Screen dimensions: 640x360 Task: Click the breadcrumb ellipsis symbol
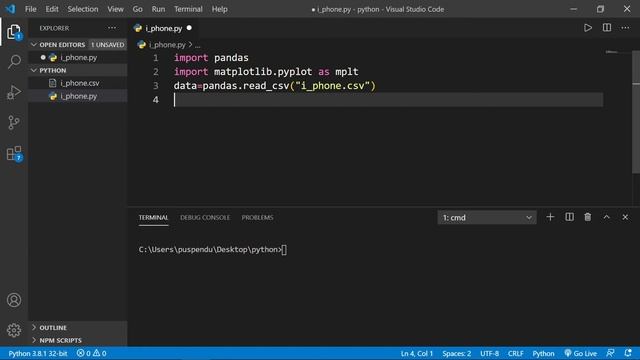198,45
